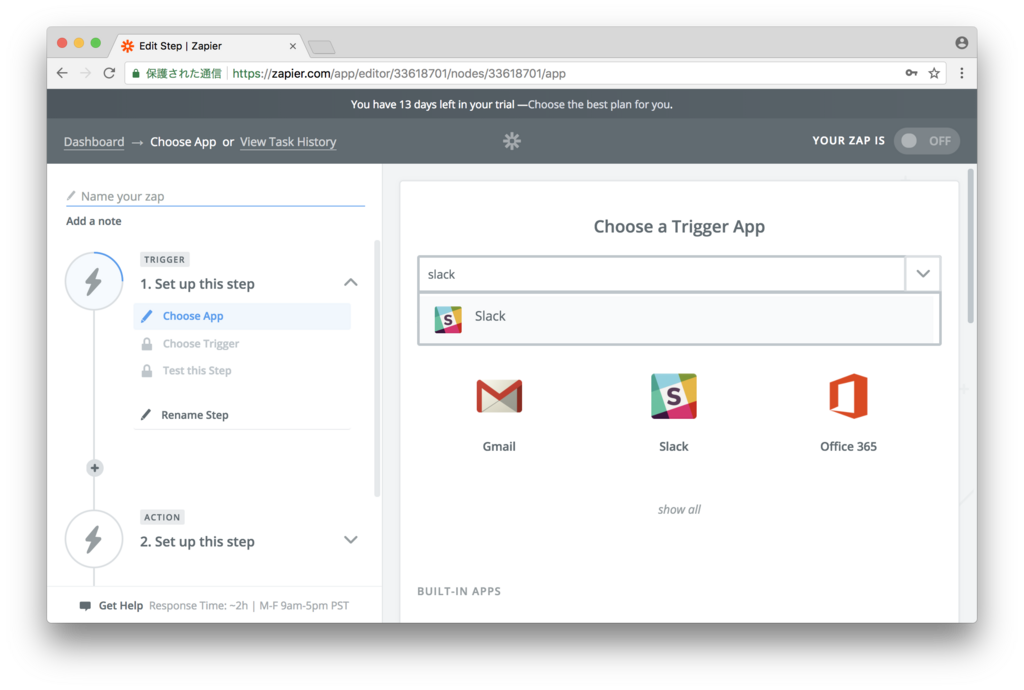
Task: Click the browser forward arrow
Action: pos(85,73)
